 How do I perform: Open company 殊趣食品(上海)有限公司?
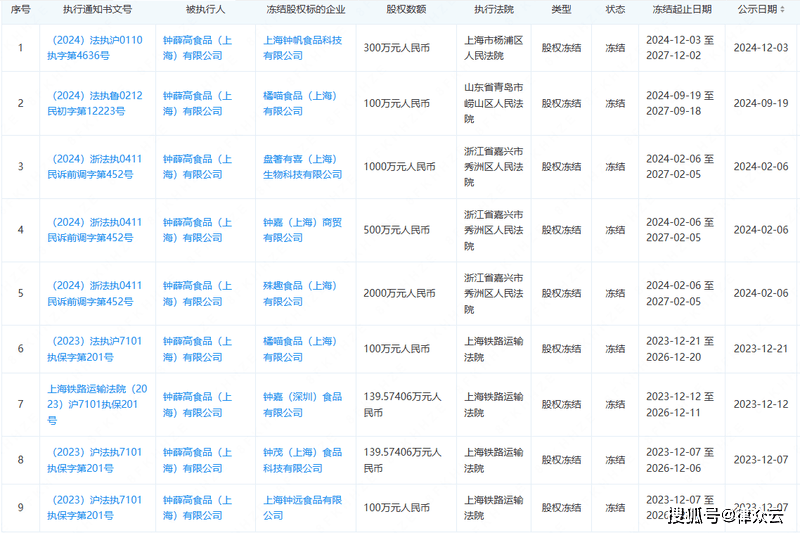click(x=300, y=294)
